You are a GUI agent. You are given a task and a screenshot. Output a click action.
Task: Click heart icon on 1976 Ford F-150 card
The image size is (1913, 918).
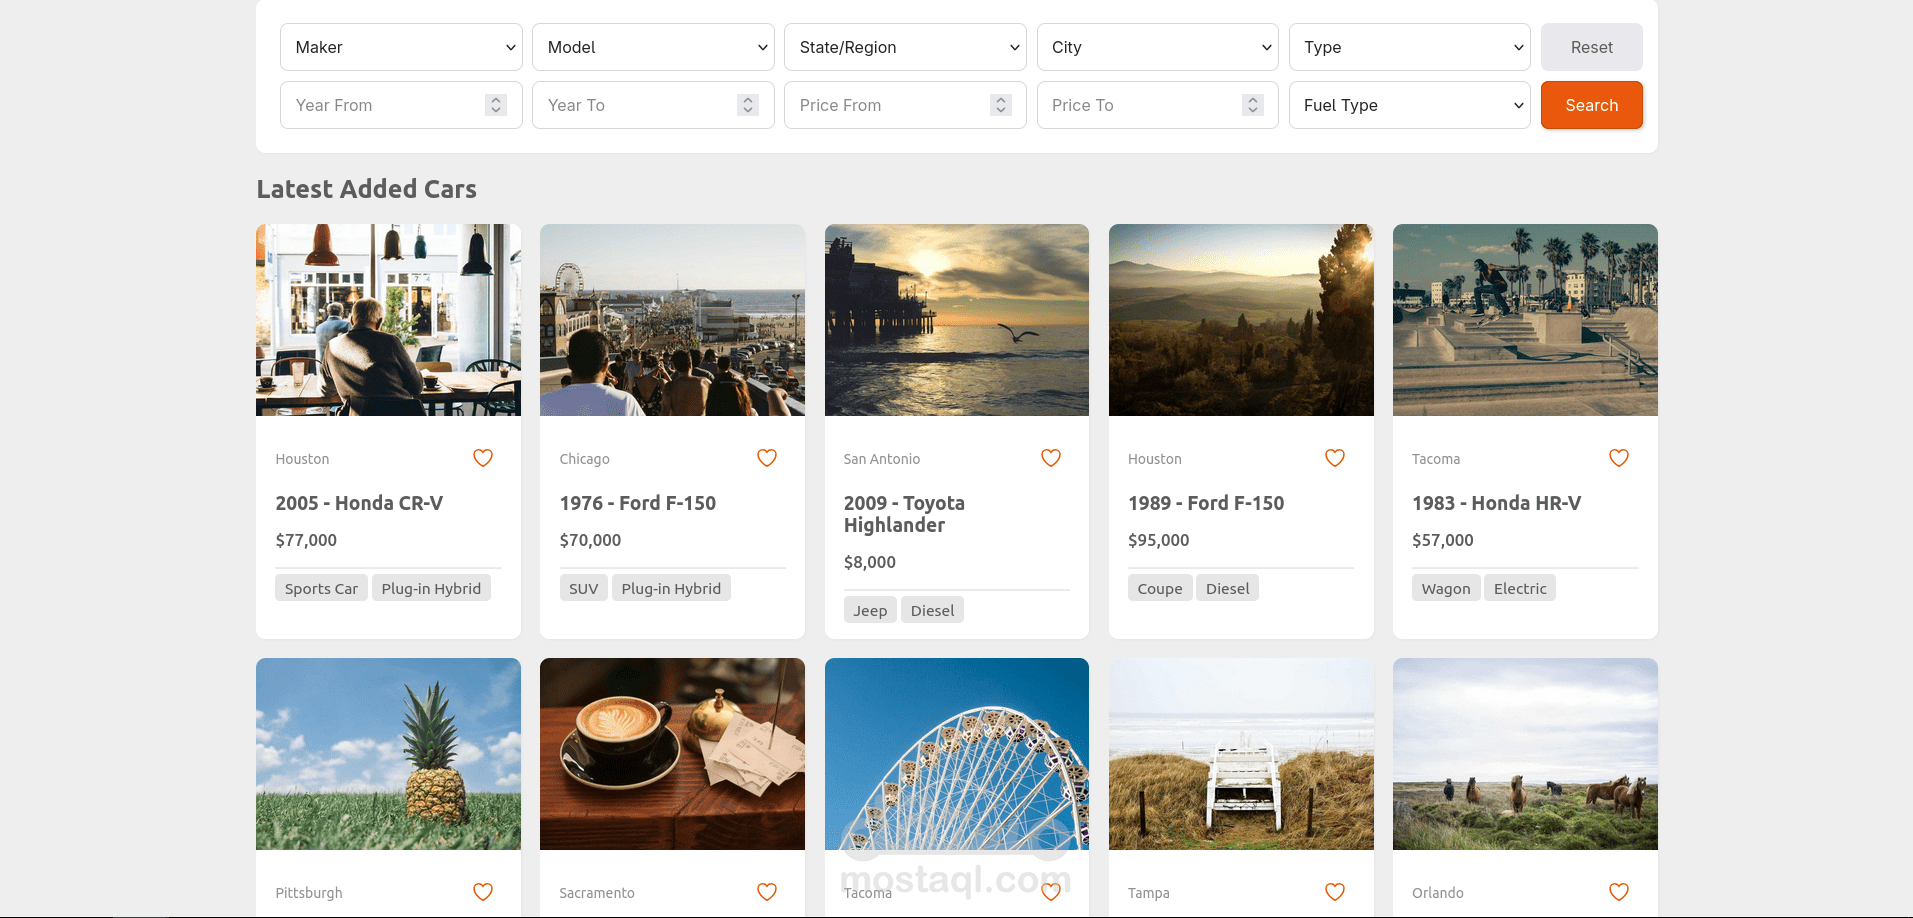pyautogui.click(x=767, y=458)
